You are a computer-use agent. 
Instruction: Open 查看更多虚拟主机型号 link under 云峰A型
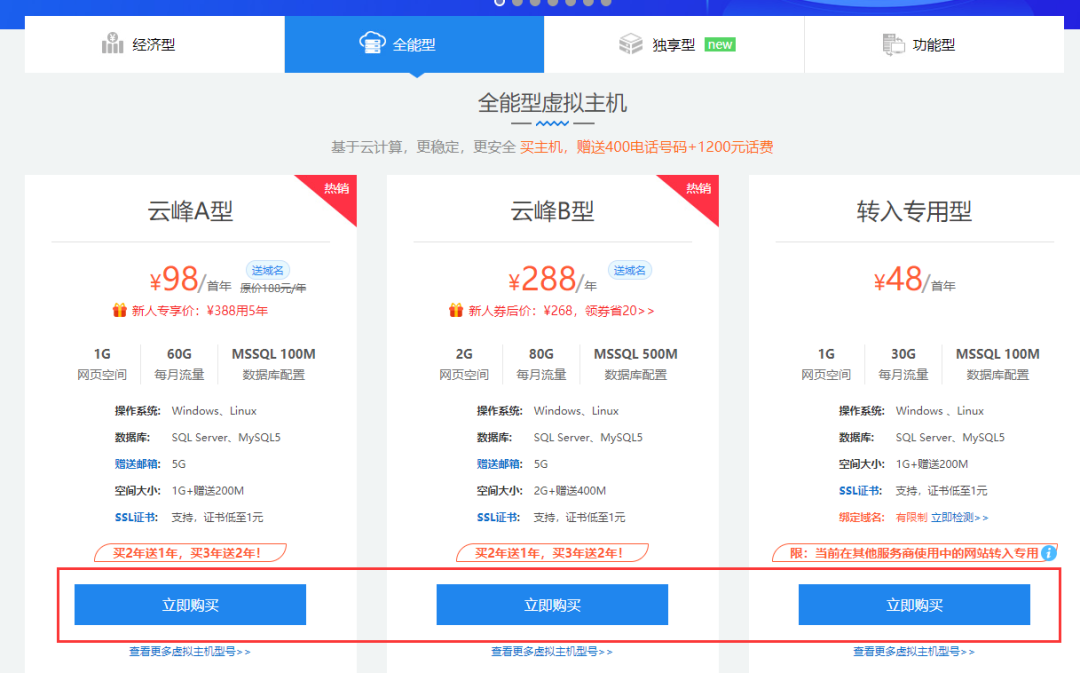190,651
